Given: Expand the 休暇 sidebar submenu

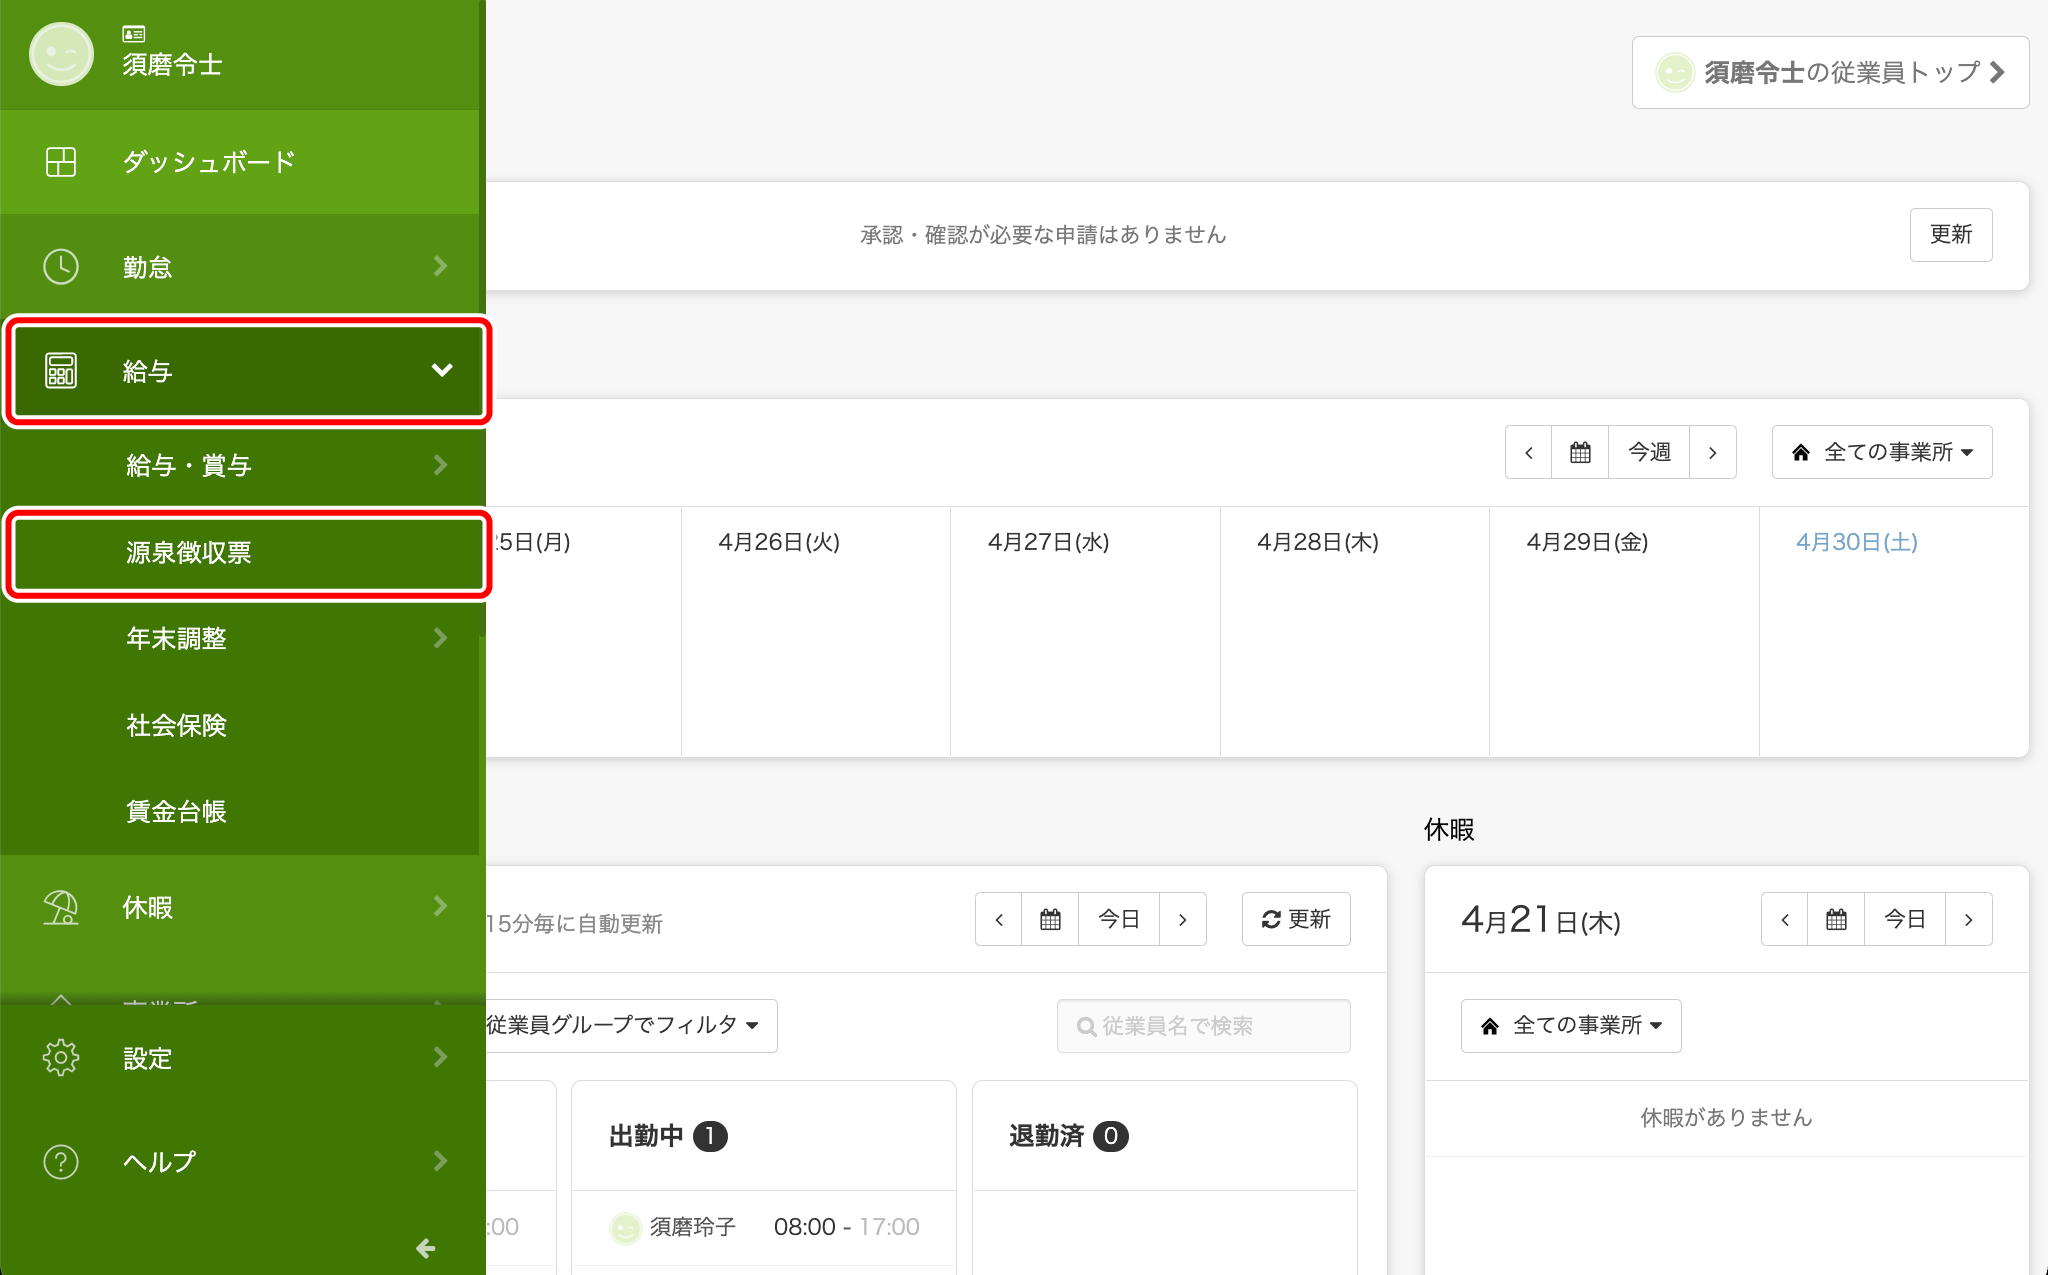Looking at the screenshot, I should [440, 906].
